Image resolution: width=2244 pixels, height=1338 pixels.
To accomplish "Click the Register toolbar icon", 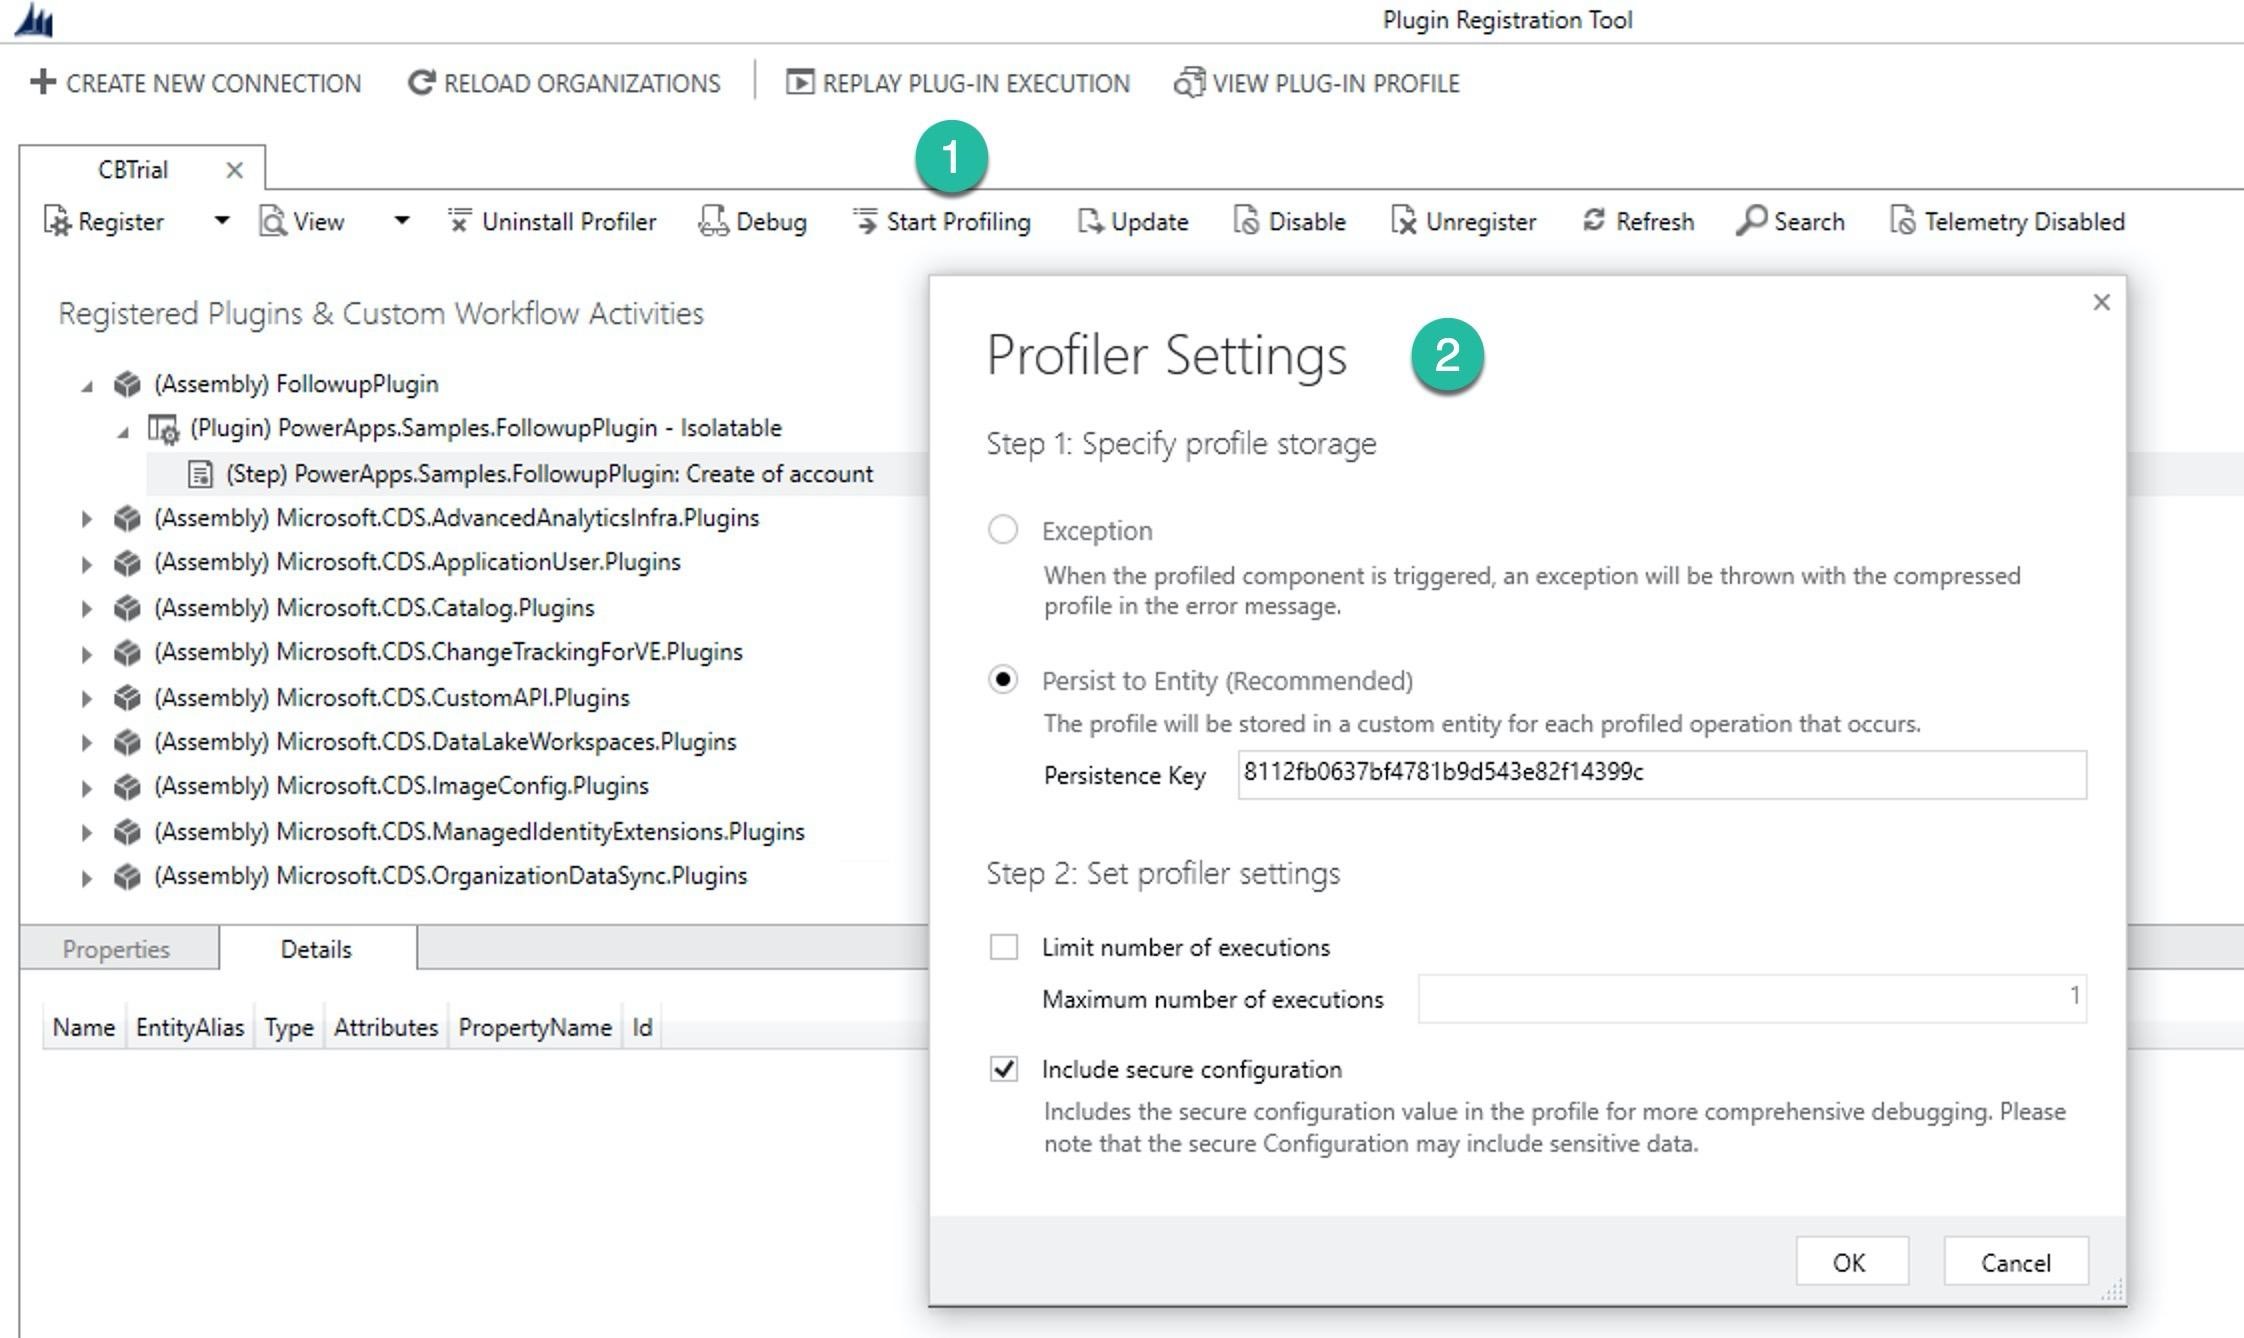I will click(x=57, y=221).
